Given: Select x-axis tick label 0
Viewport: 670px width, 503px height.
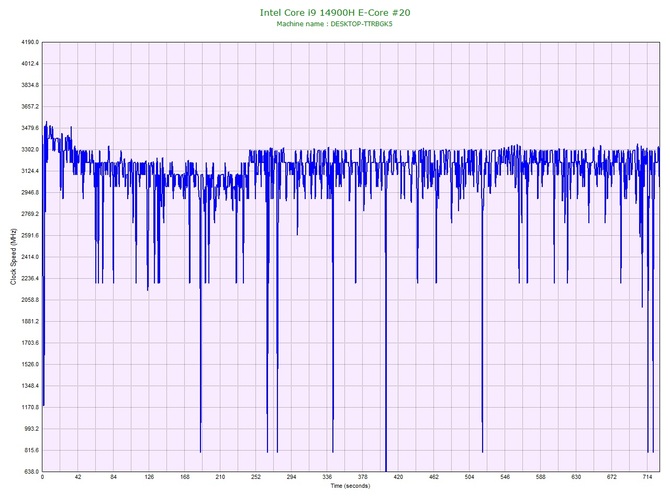Looking at the screenshot, I should coord(42,477).
